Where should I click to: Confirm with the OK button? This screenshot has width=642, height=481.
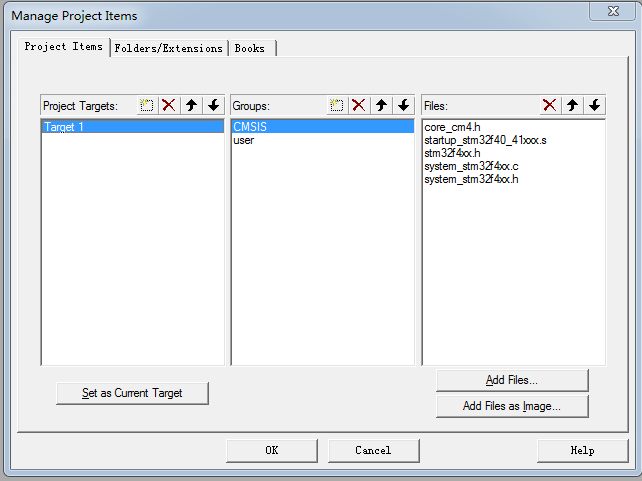[271, 451]
